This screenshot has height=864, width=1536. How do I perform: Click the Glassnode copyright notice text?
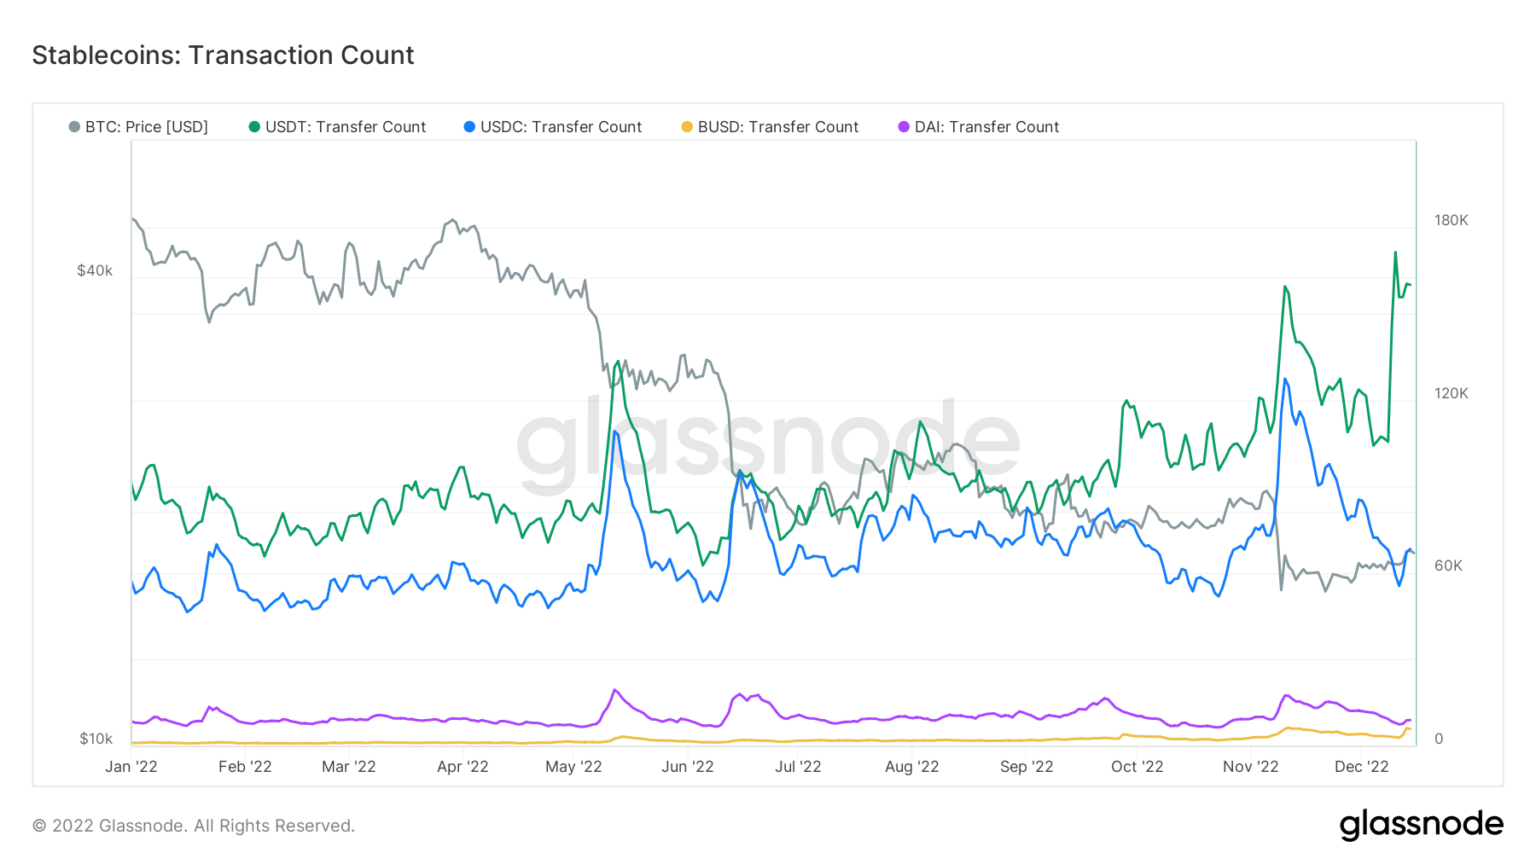coord(194,826)
